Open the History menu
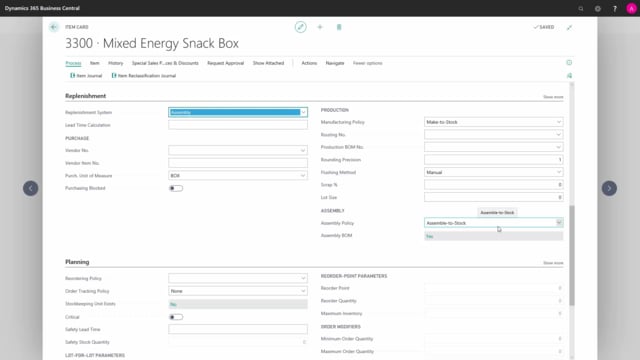The image size is (640, 360). (x=116, y=63)
